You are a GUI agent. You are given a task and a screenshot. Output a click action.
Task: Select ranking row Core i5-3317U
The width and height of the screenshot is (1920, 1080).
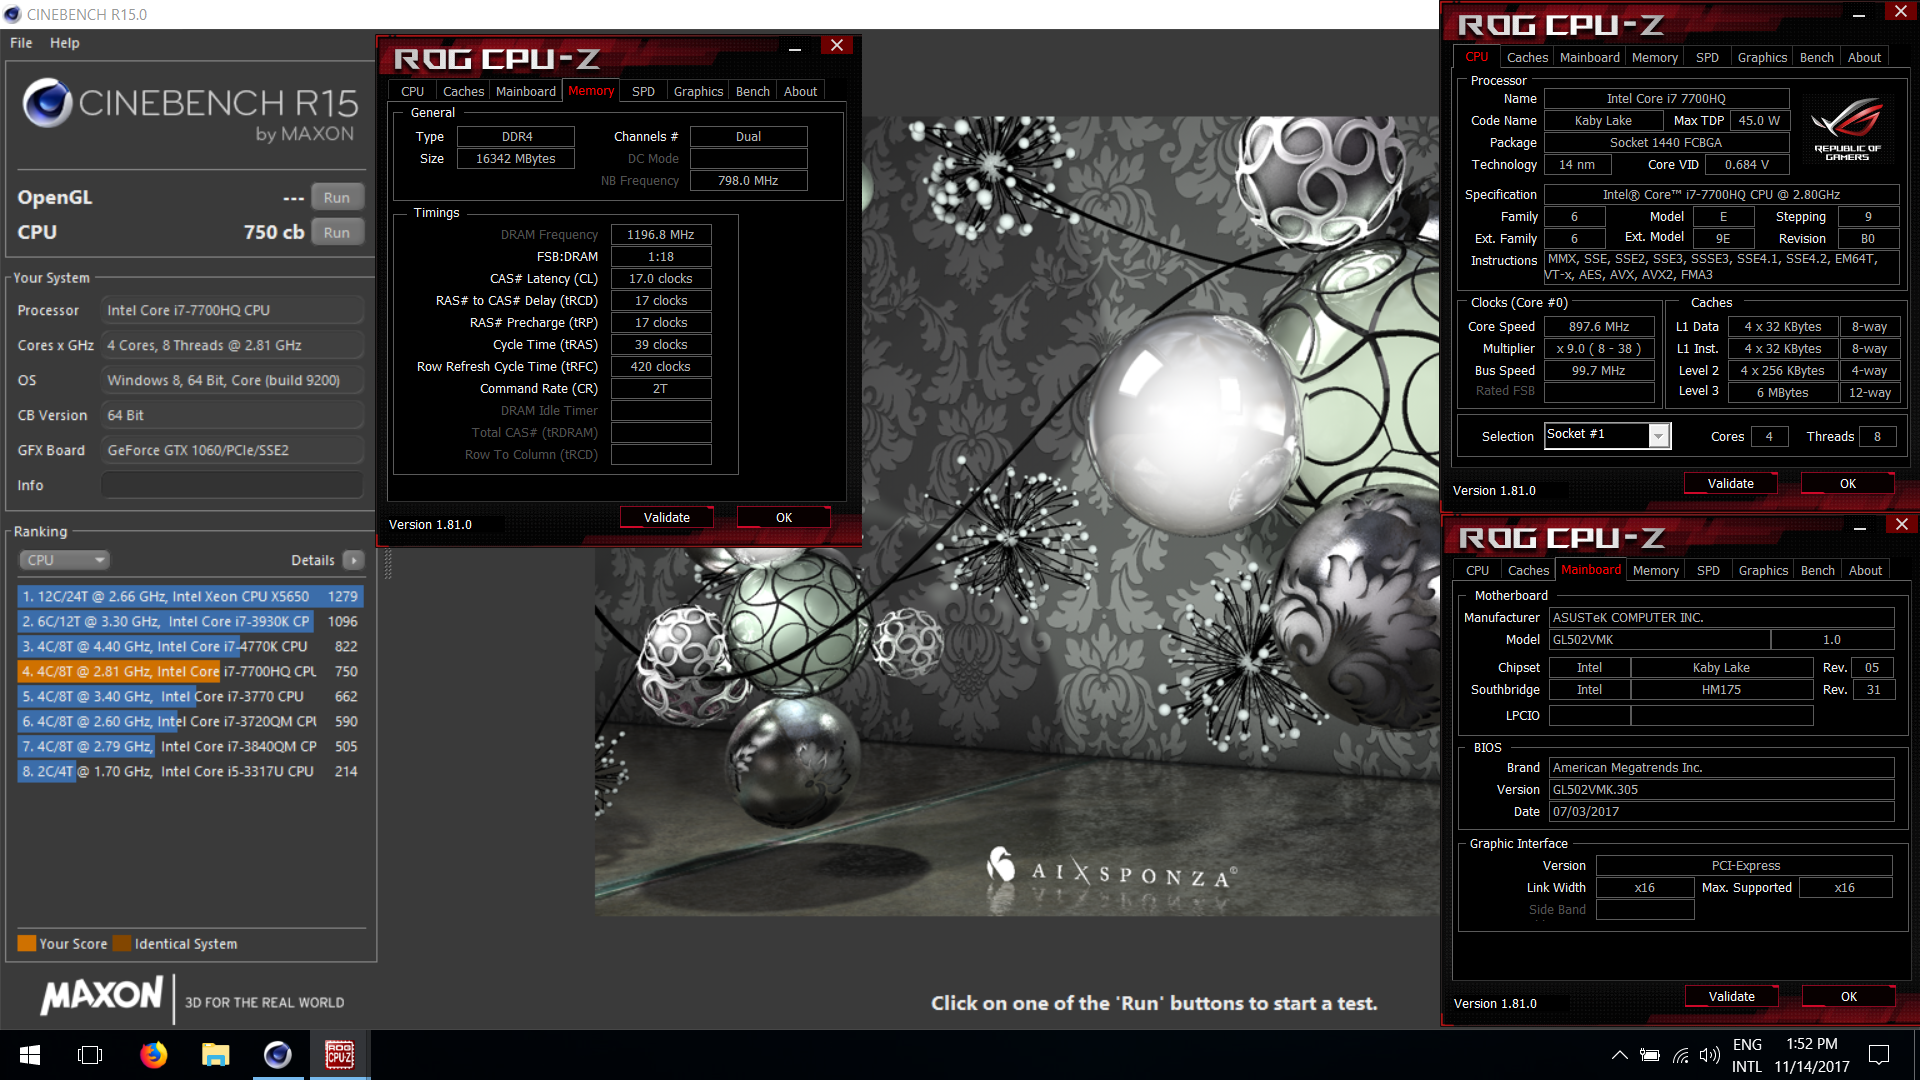tap(190, 771)
